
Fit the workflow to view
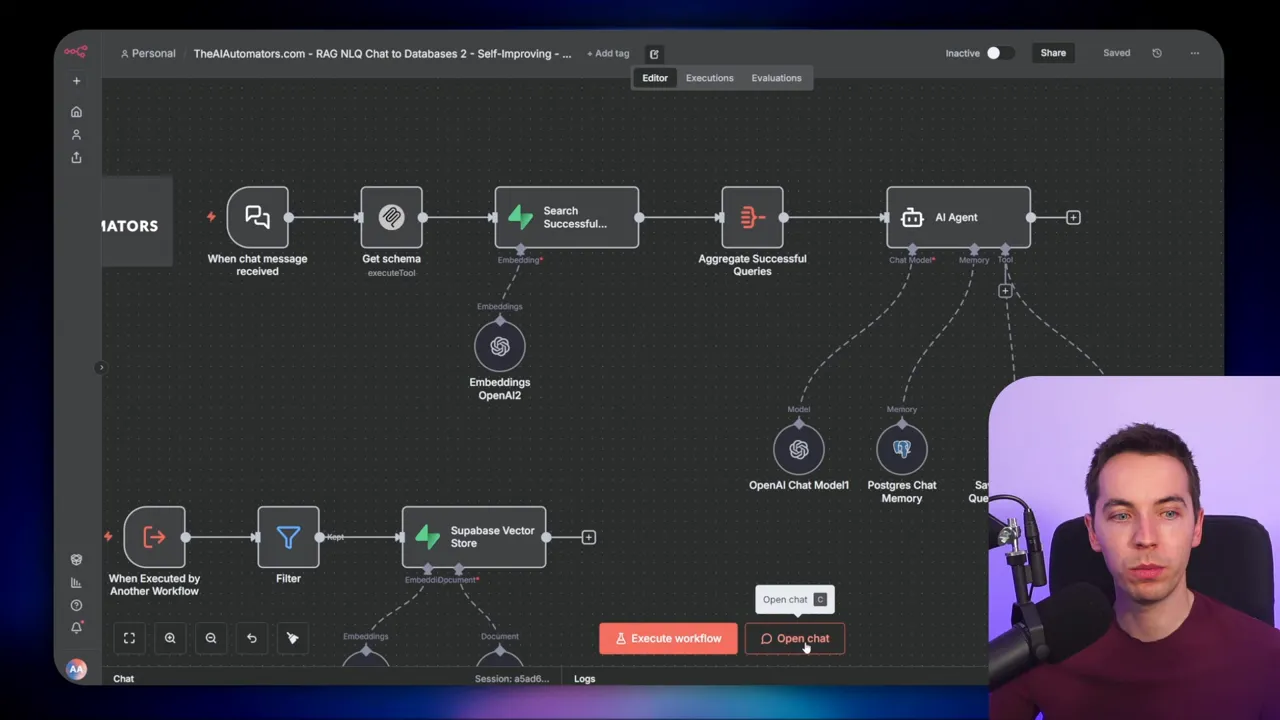point(129,638)
